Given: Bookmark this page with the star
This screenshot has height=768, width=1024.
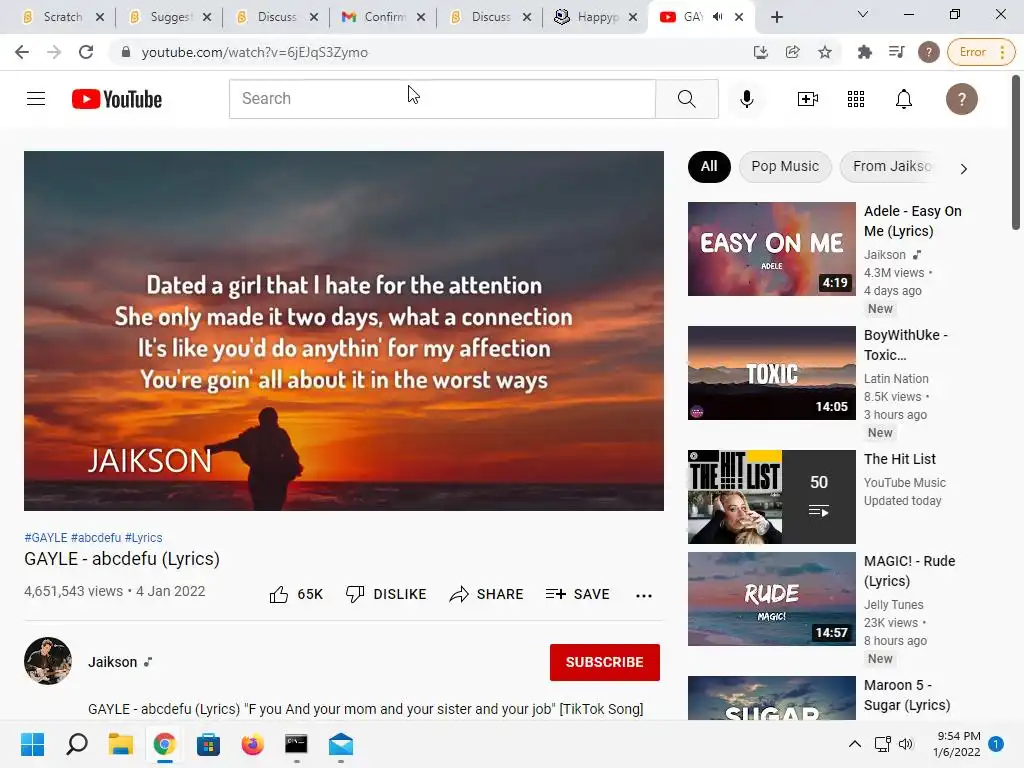Looking at the screenshot, I should coord(825,52).
